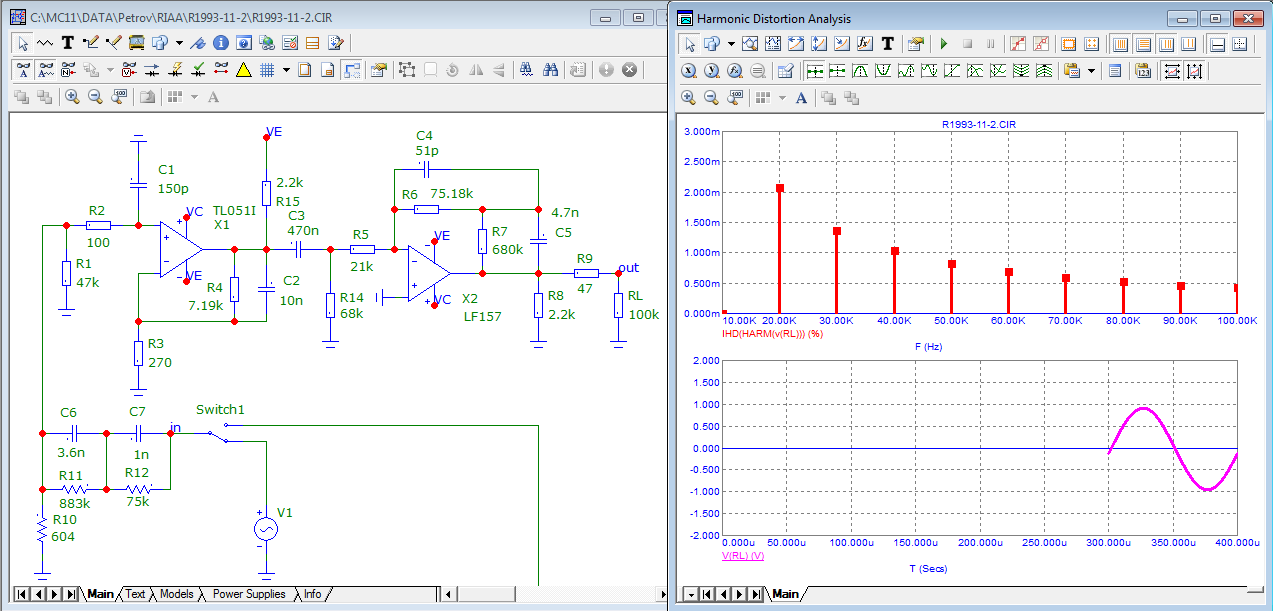Open the dropdown arrow next to grid icon
This screenshot has width=1273, height=611.
[286, 70]
